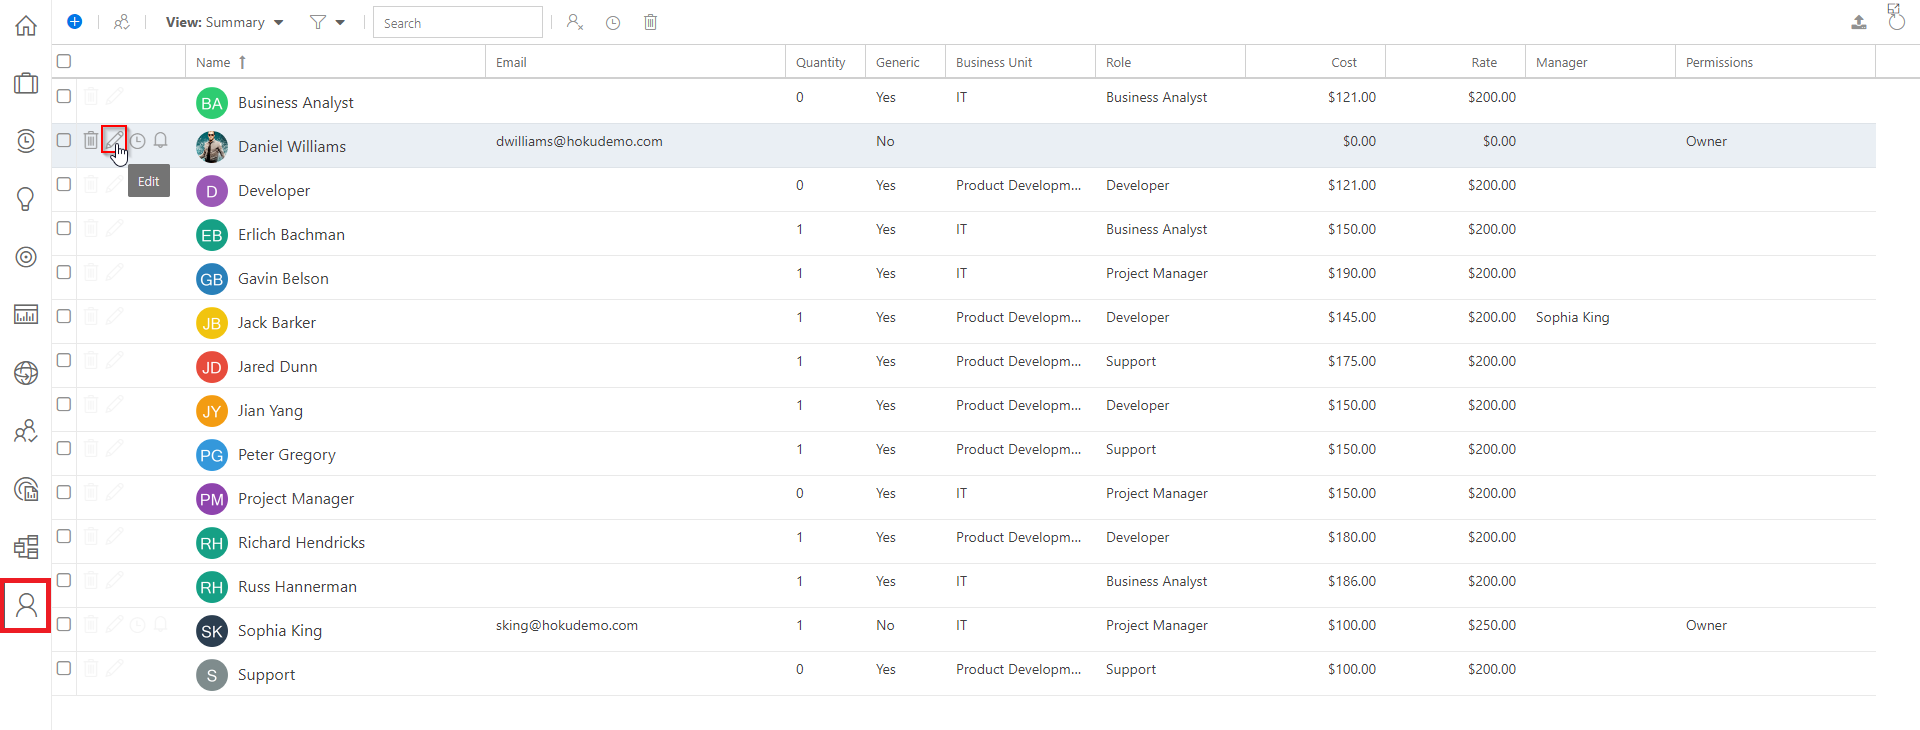This screenshot has height=730, width=1920.
Task: Open the filter funnel dropdown arrow
Action: point(340,22)
